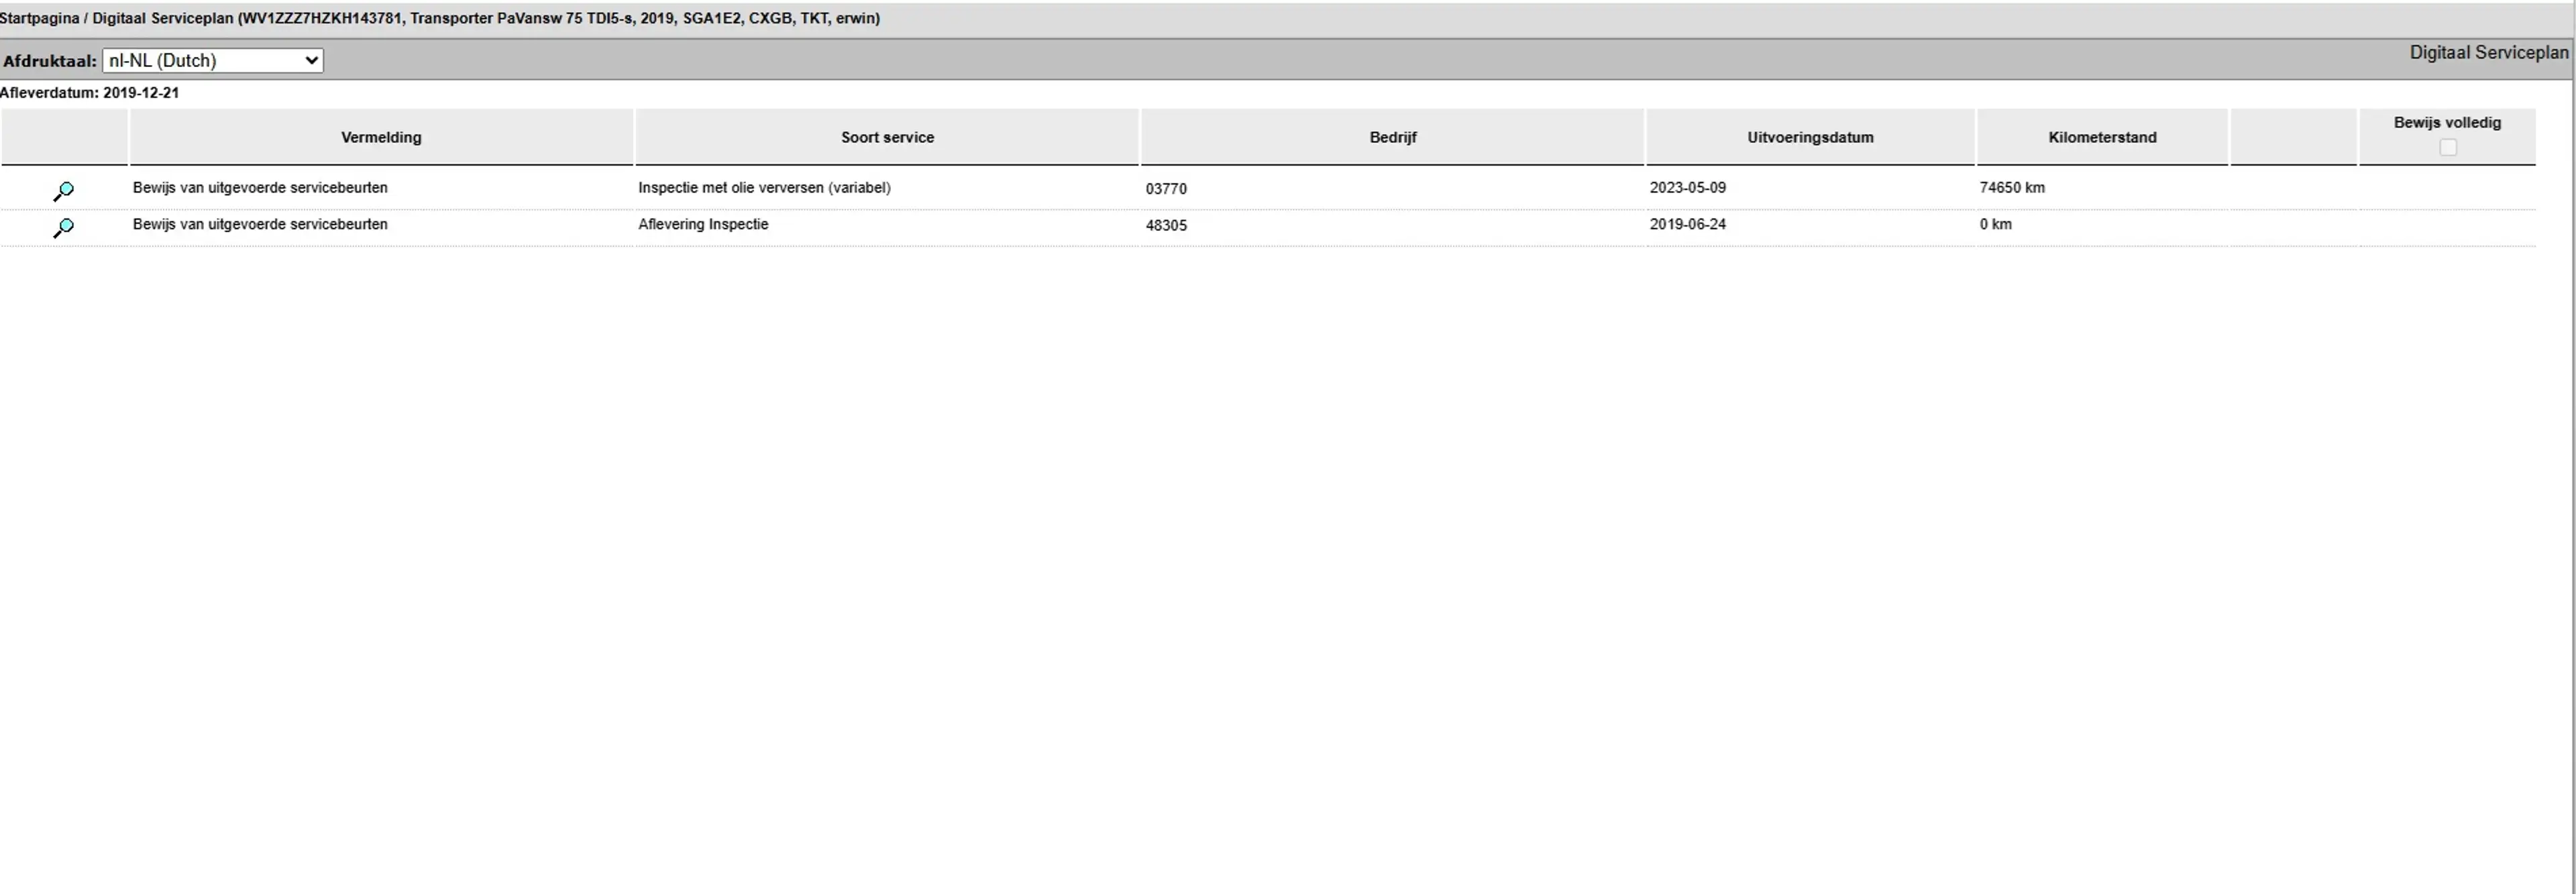Click date 2023-05-09
2576x894 pixels.
tap(1687, 187)
